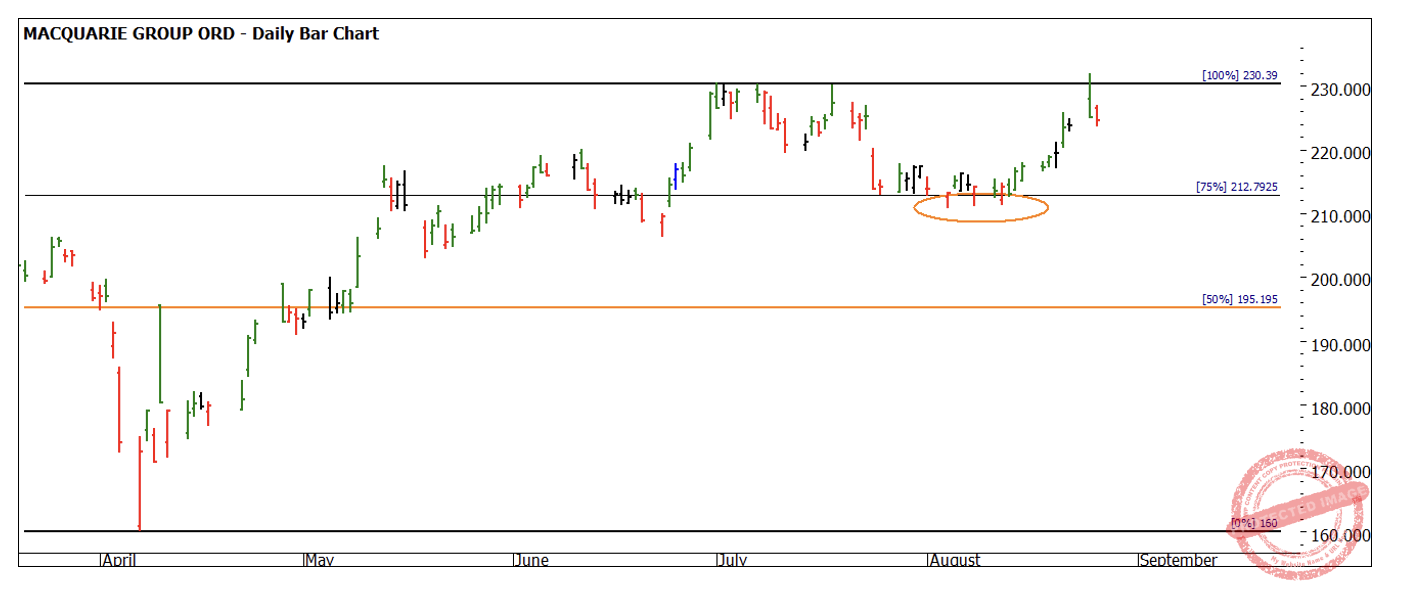Select the blue price bar in late June

click(x=676, y=177)
